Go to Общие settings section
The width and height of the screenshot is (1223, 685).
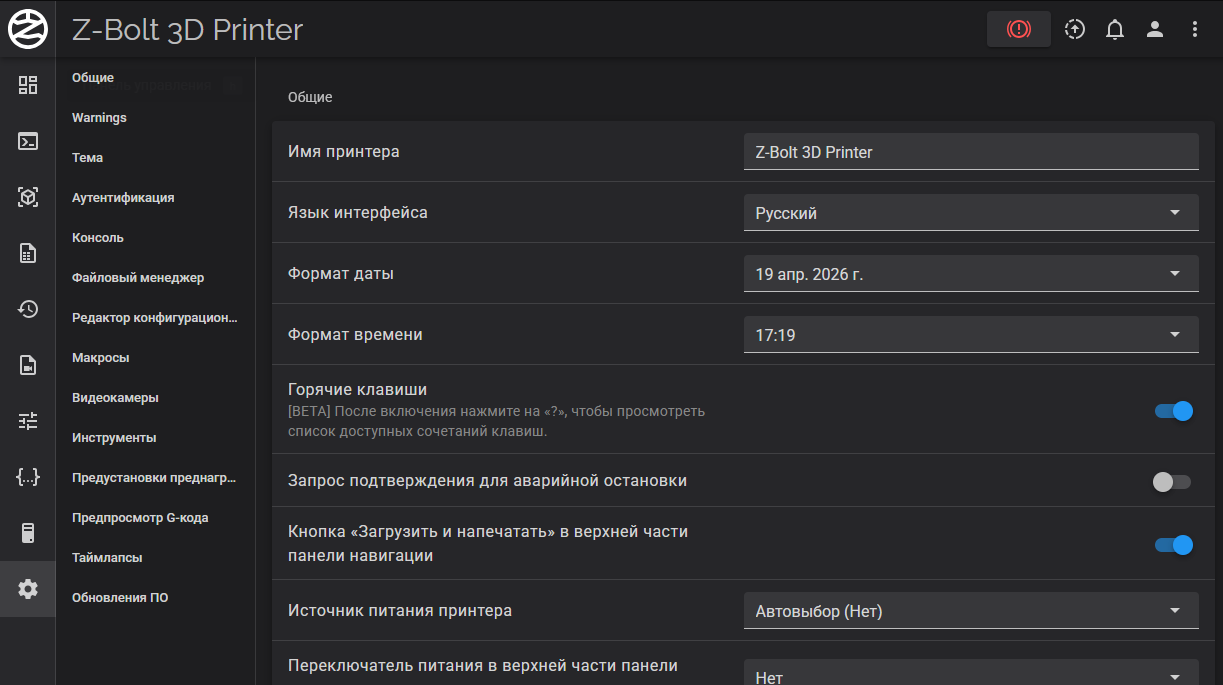[x=93, y=78]
